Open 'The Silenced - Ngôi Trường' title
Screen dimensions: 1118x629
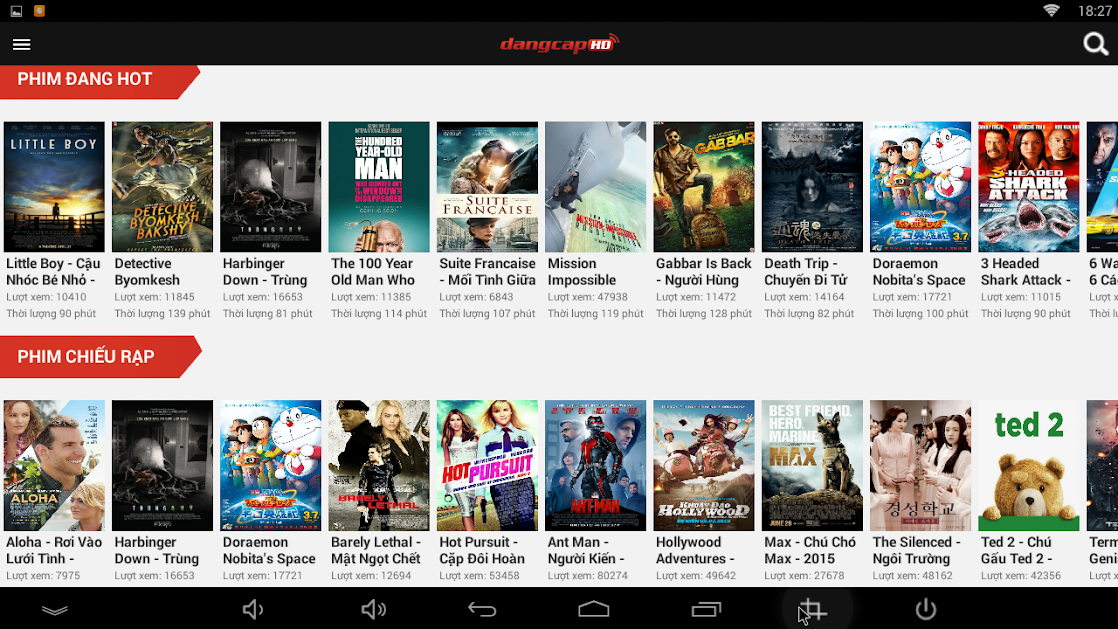(917, 551)
